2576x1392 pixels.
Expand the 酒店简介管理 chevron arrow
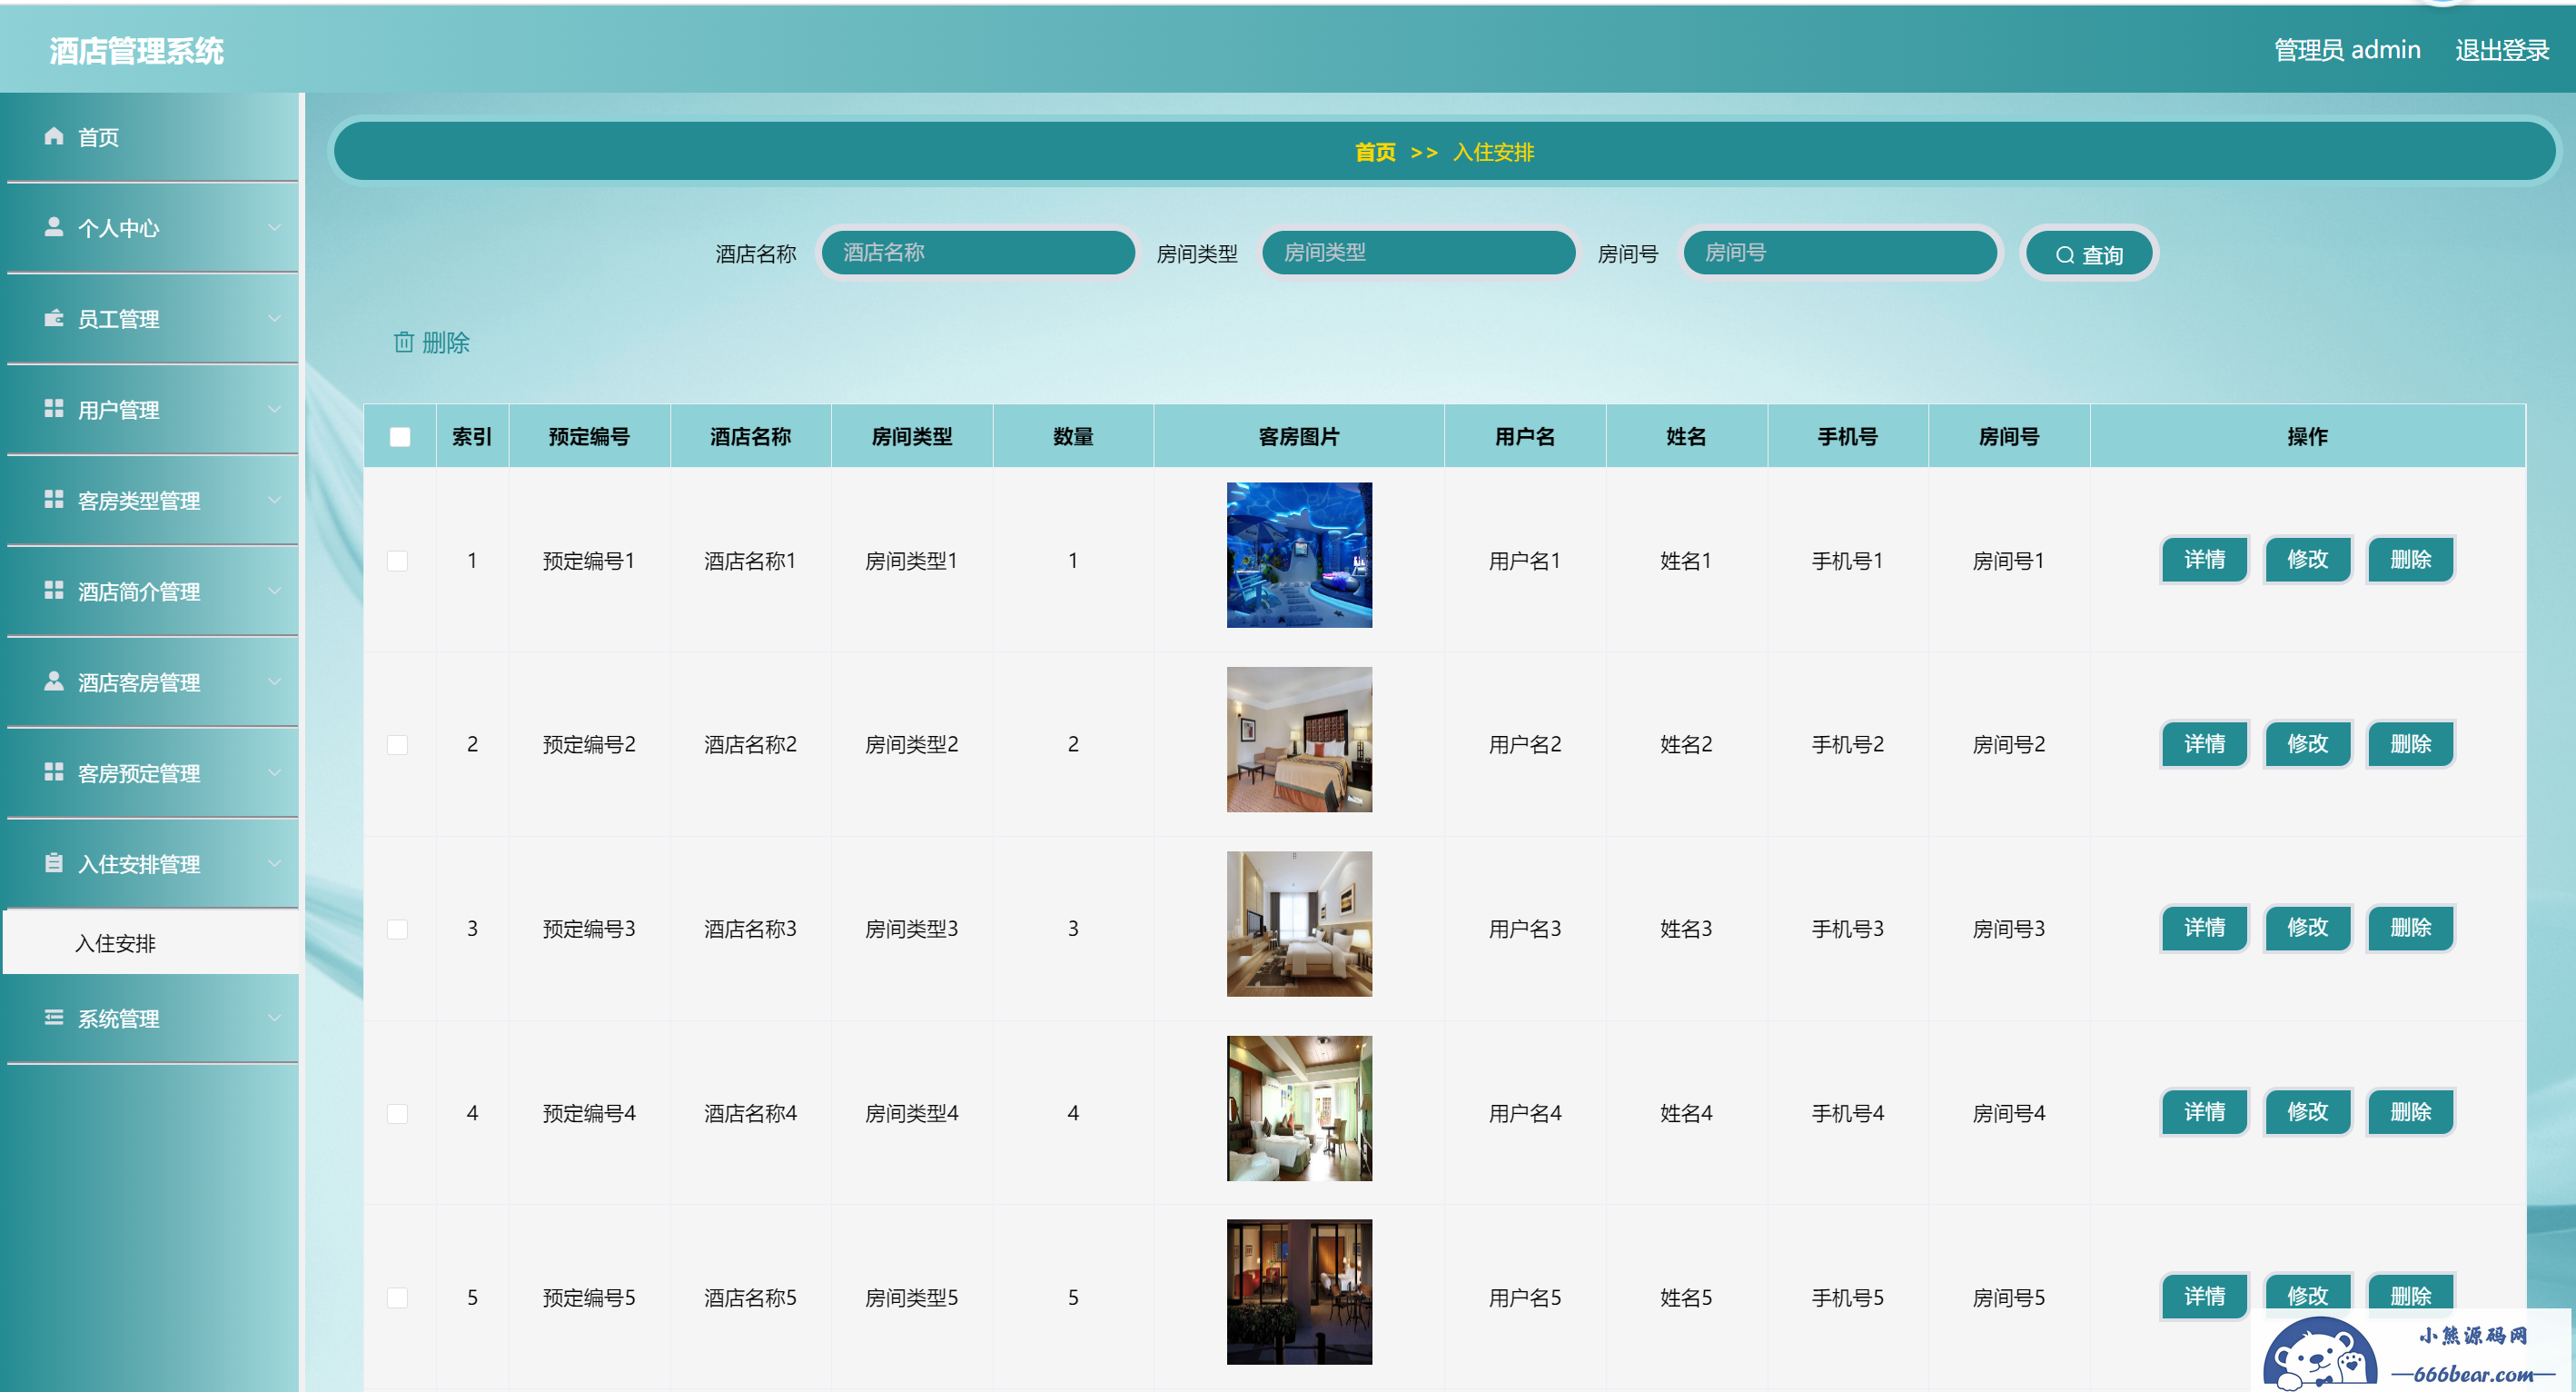click(x=274, y=591)
